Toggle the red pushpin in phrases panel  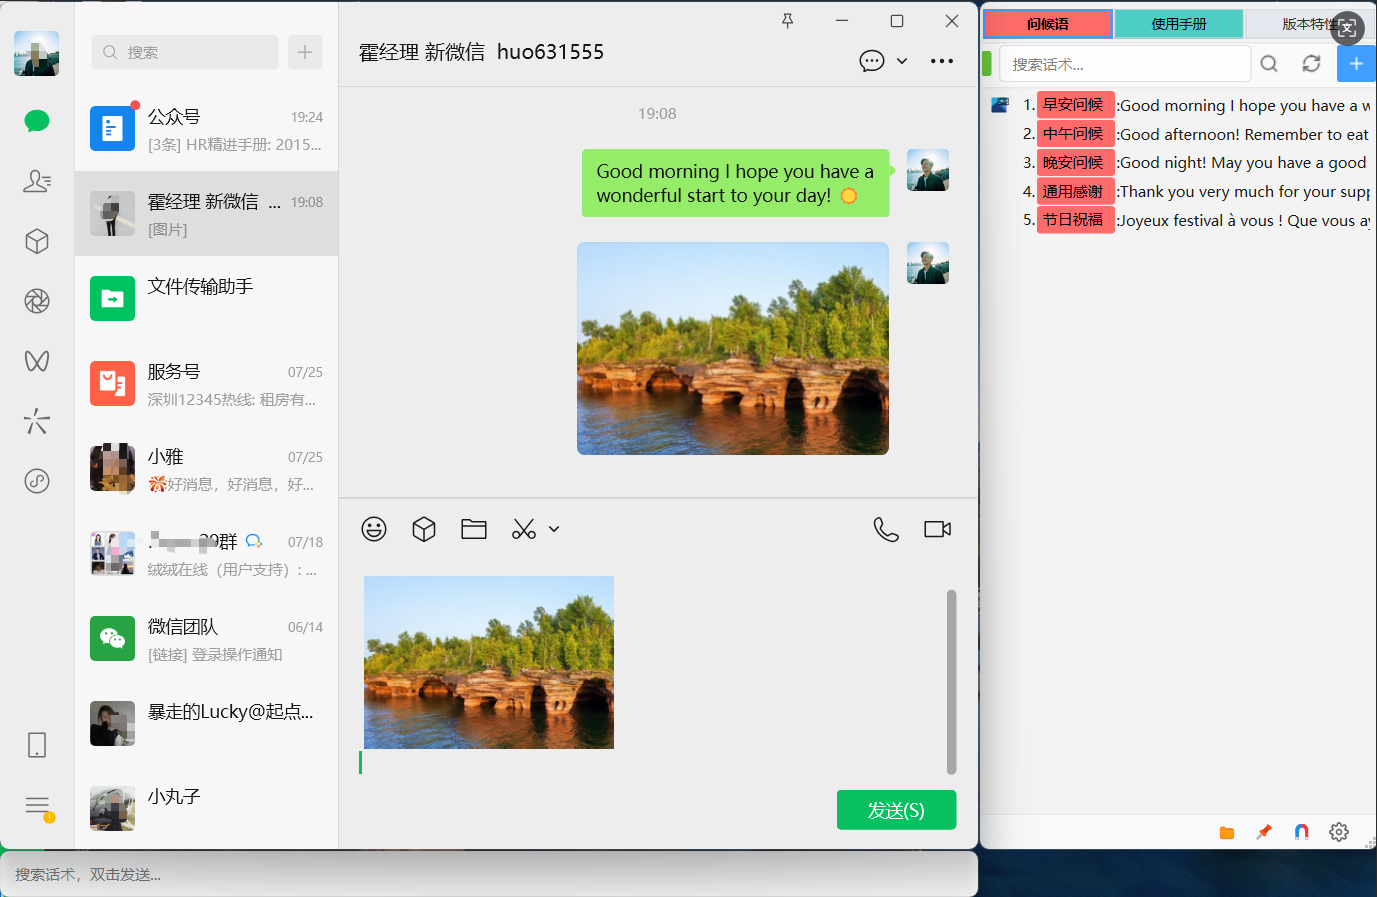(1264, 832)
